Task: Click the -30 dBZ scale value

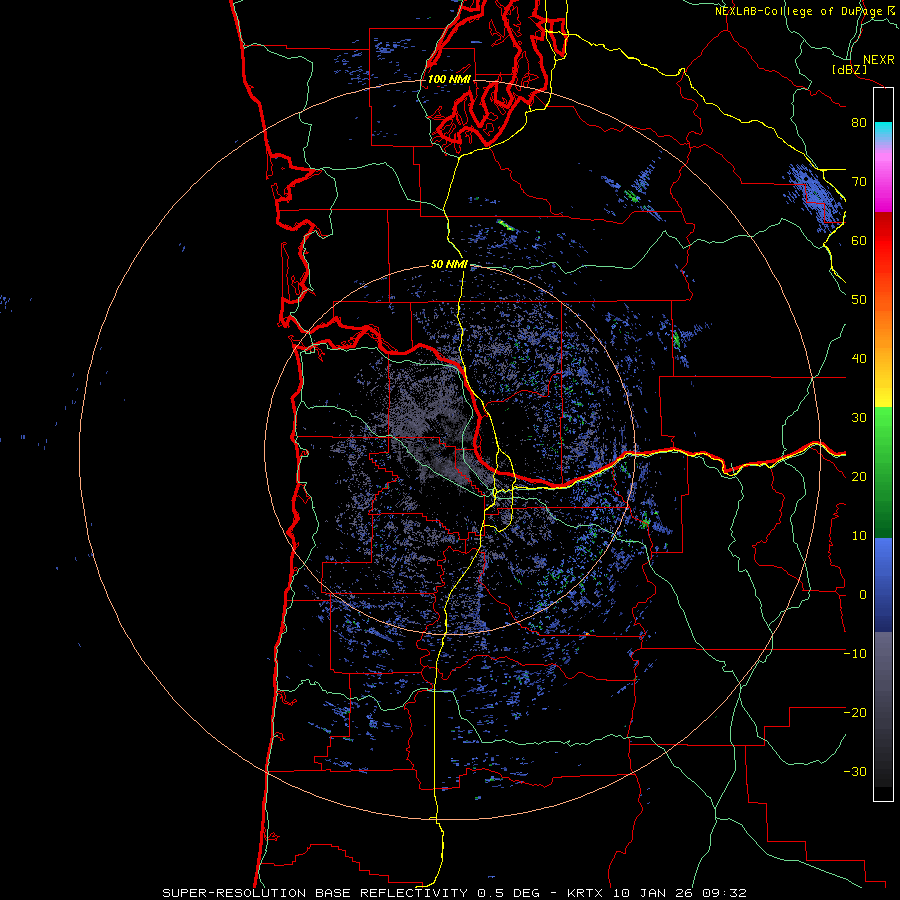Action: (x=855, y=772)
